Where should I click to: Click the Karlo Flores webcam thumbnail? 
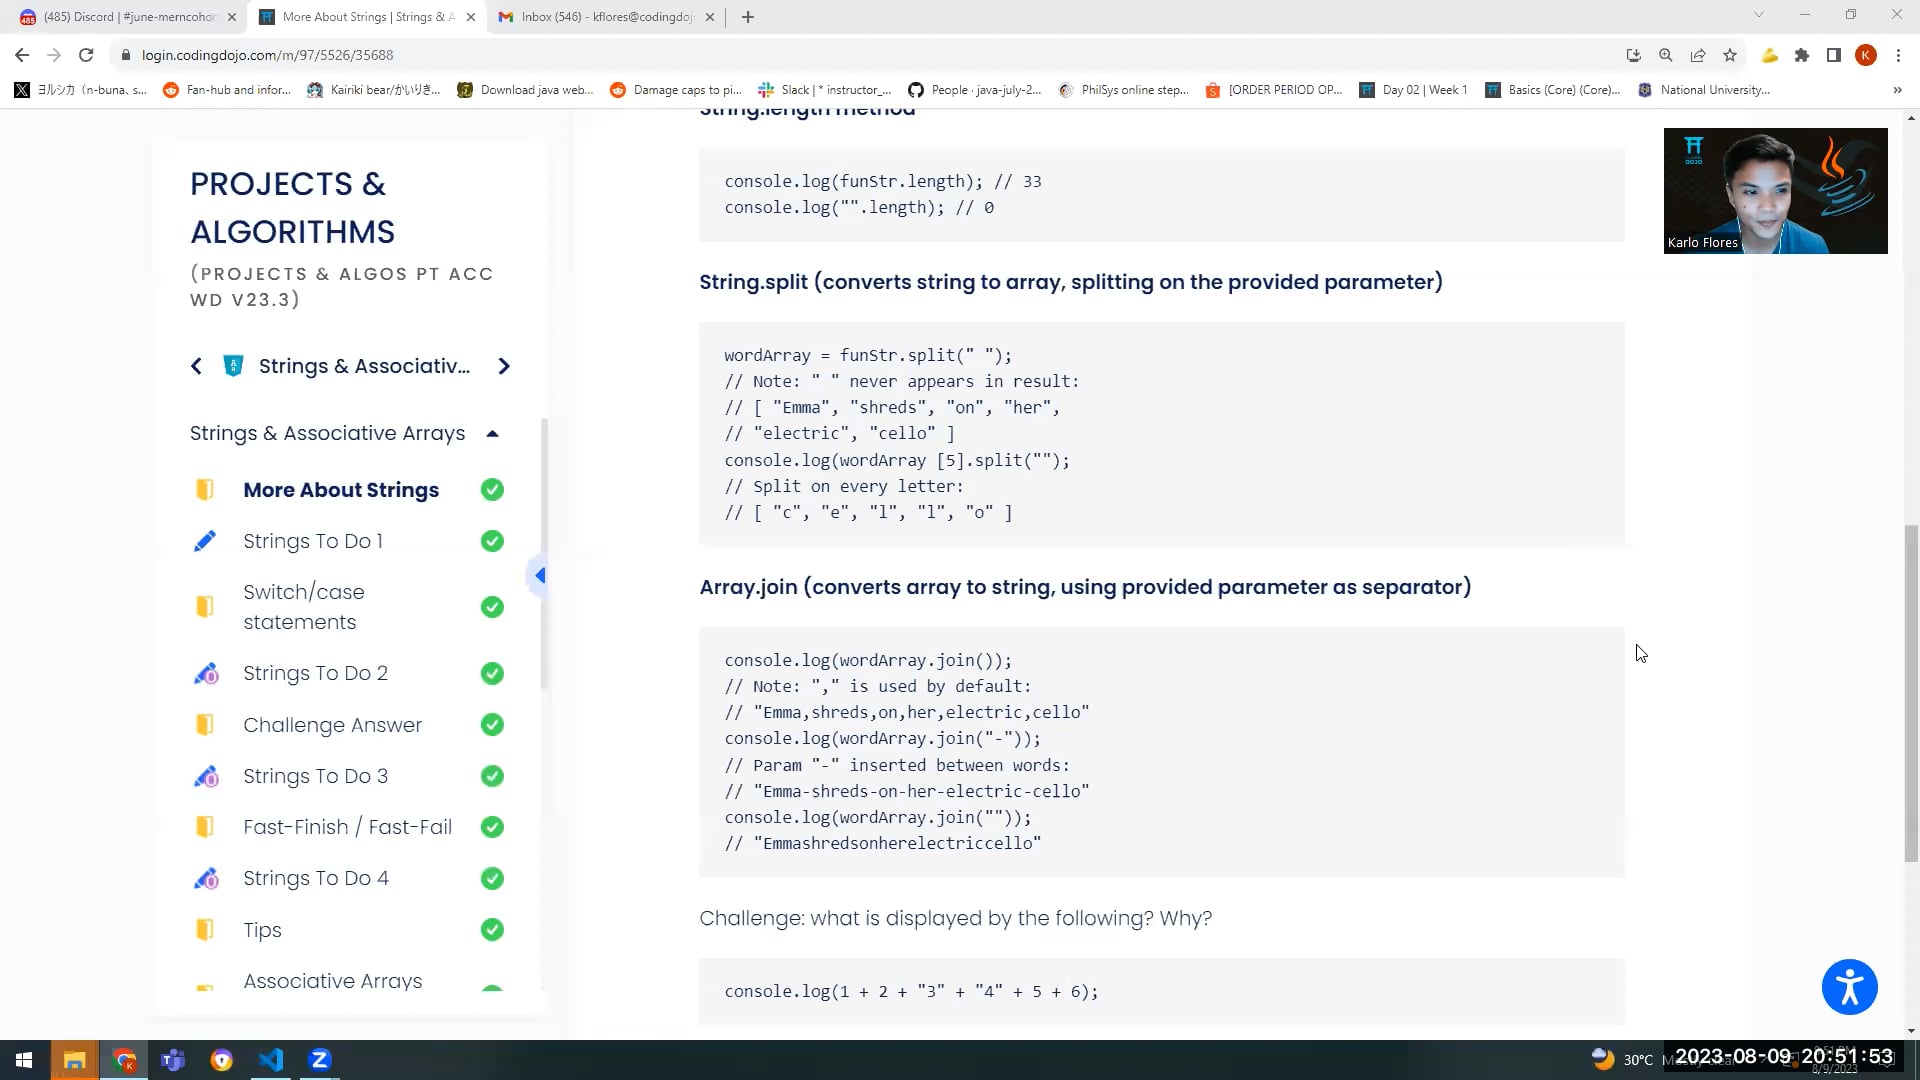pos(1775,190)
